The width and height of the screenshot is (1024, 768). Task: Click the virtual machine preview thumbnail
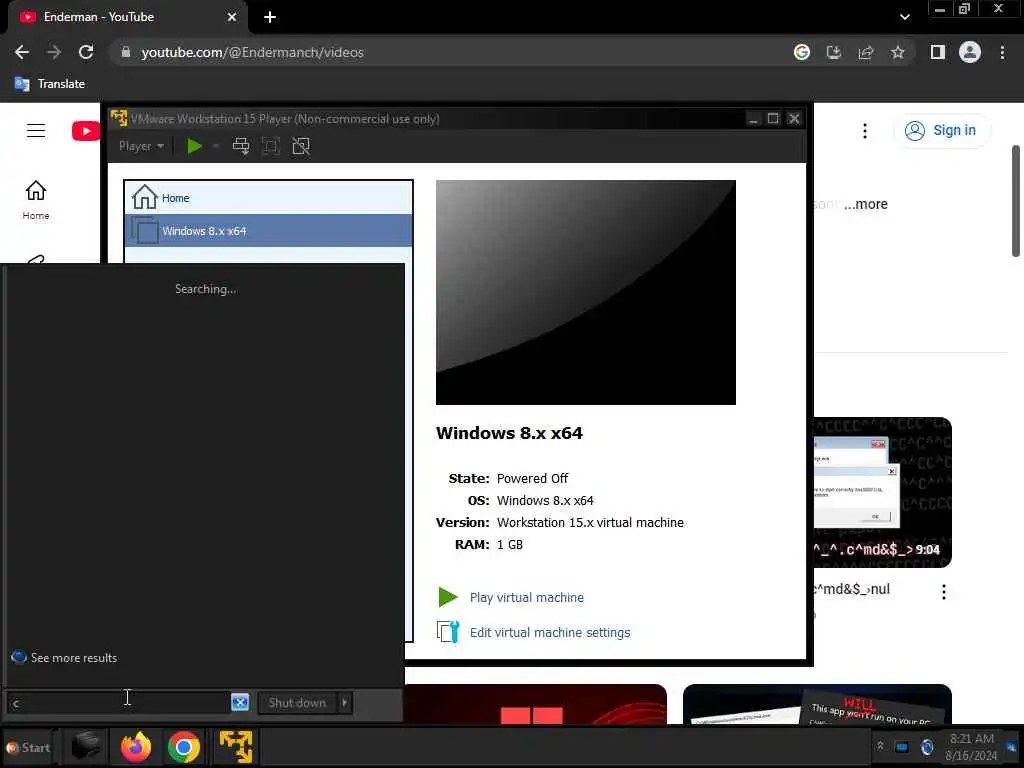(586, 292)
